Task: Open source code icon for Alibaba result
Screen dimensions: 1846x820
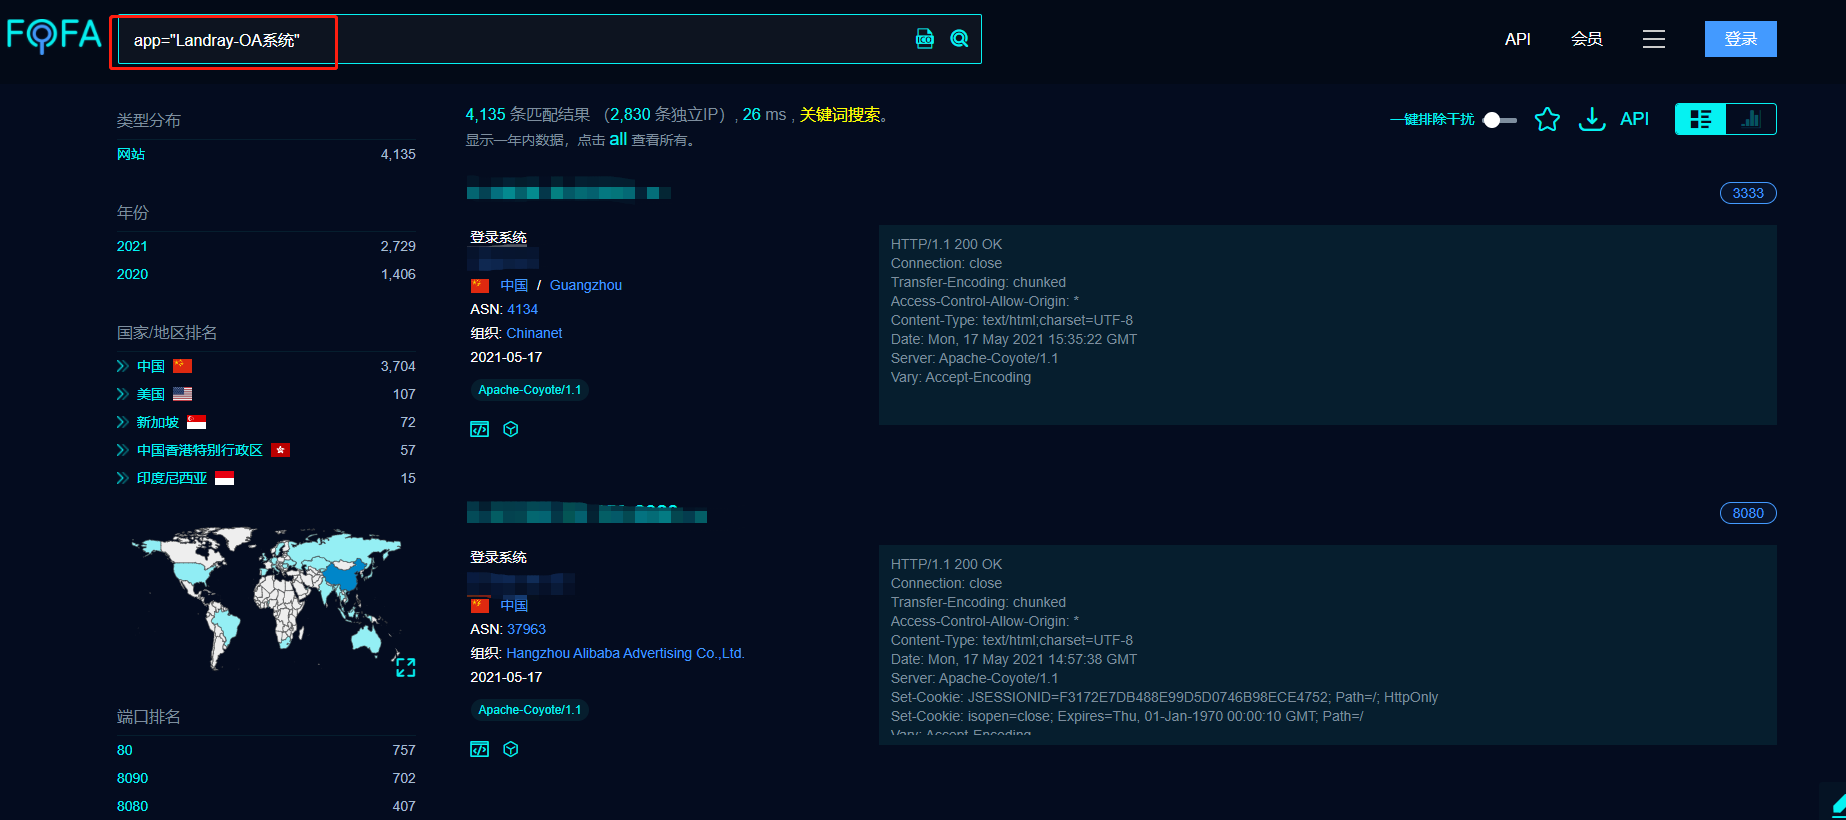Action: (480, 749)
